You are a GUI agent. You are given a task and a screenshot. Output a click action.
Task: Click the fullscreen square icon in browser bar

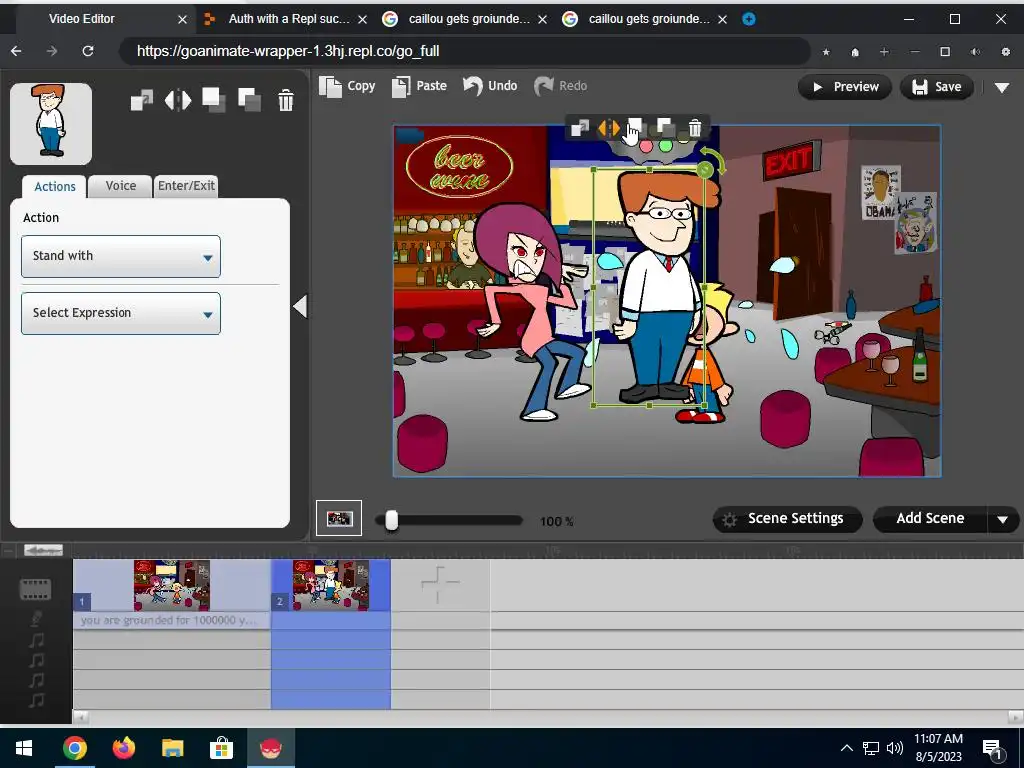click(x=945, y=52)
